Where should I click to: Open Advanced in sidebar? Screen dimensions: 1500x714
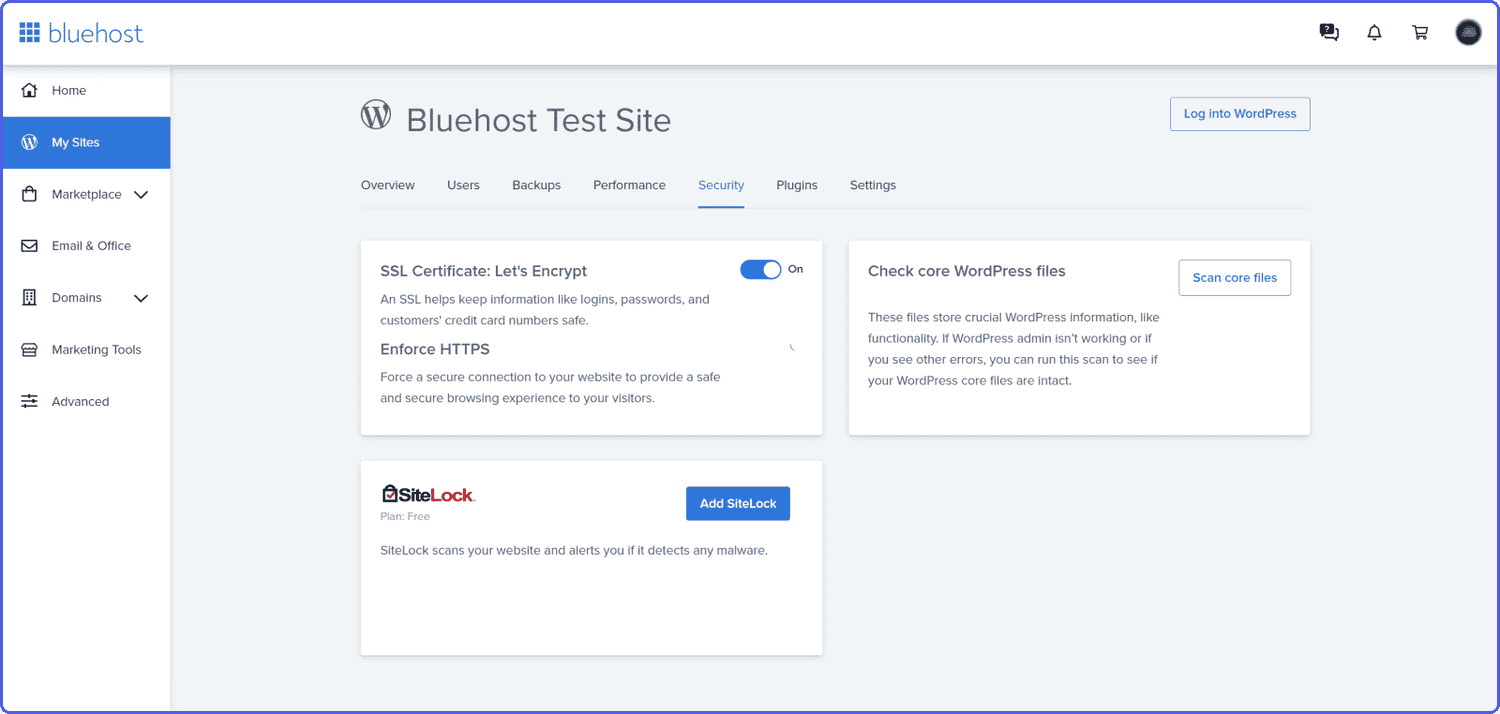[80, 401]
